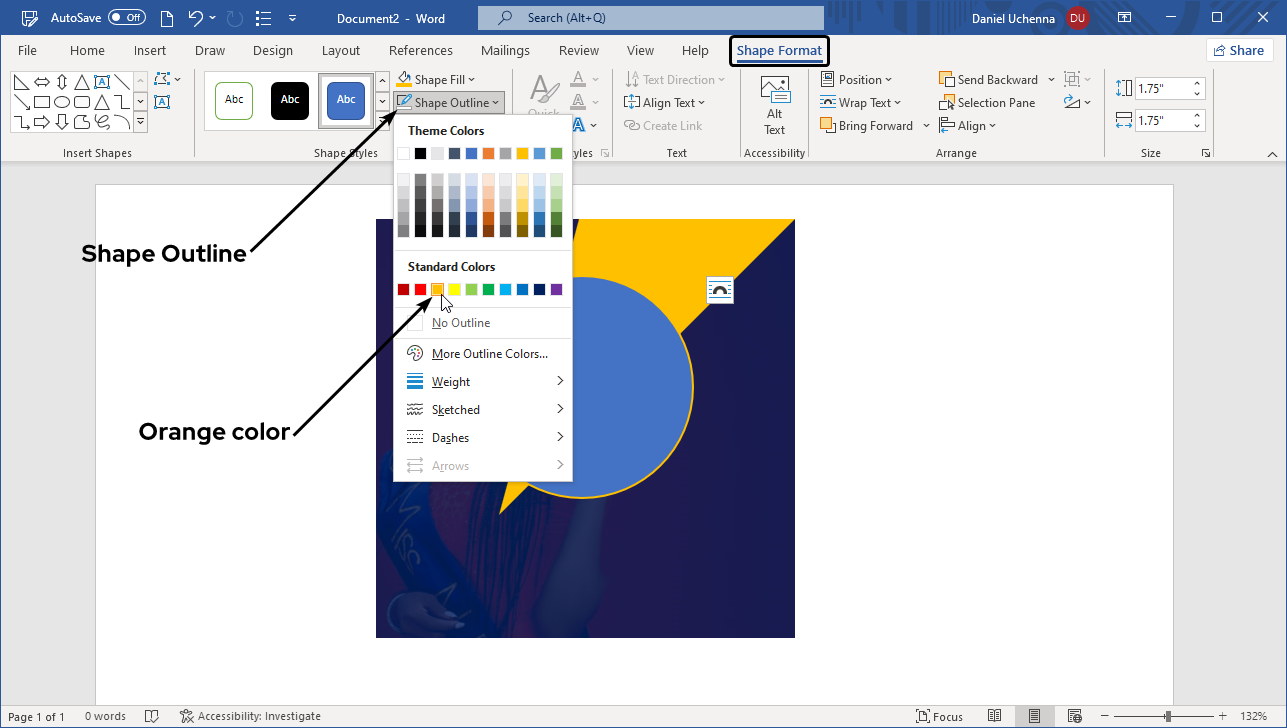Click the Search box in title bar
Screen dimensions: 1287x728
(x=650, y=17)
